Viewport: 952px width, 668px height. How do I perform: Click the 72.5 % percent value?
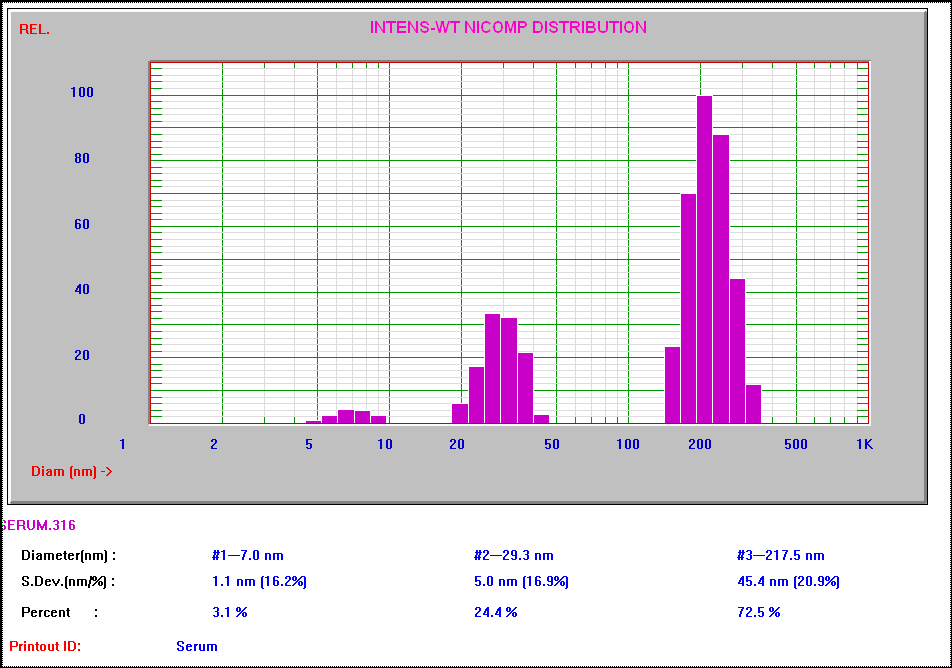pos(758,612)
